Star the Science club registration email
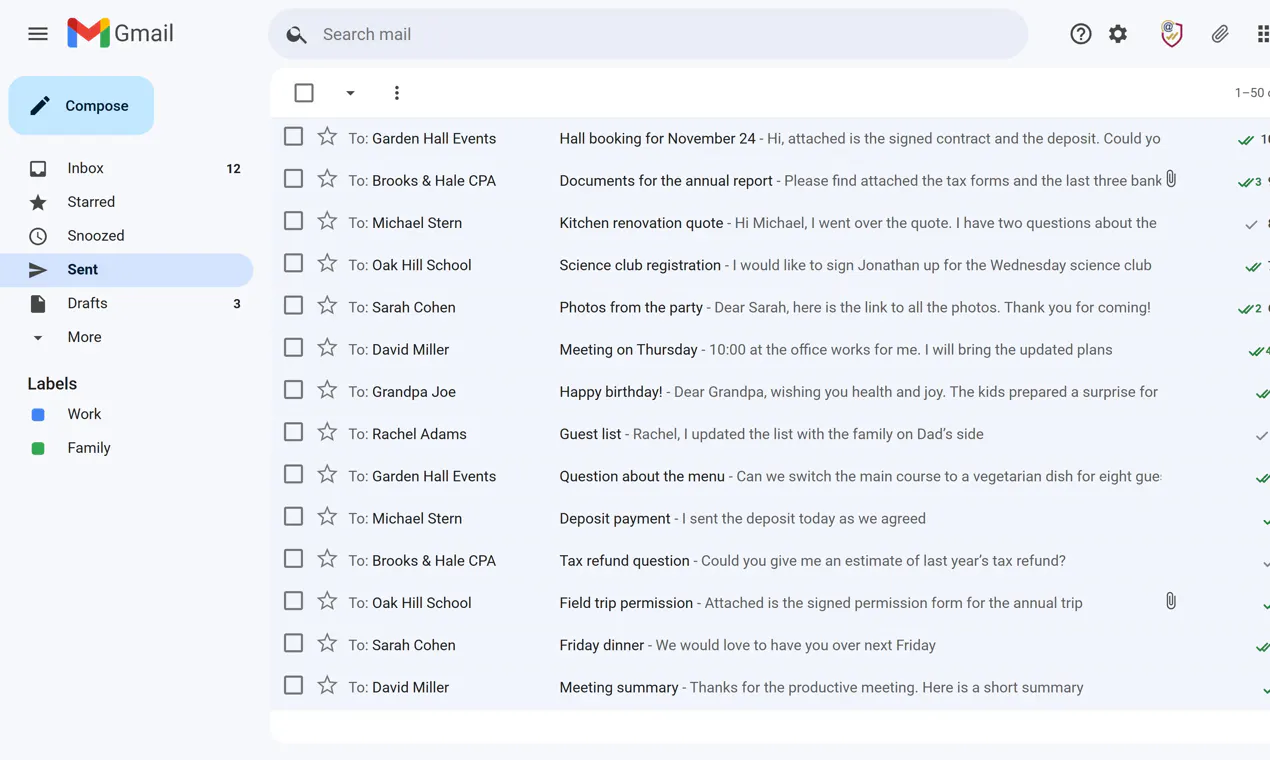1270x760 pixels. (327, 264)
